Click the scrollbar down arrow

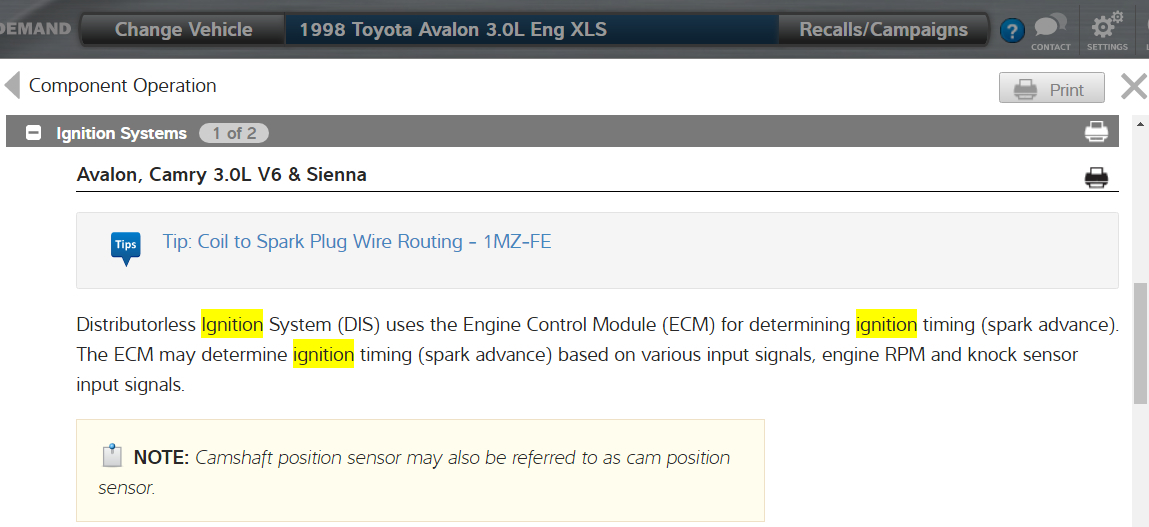tap(1140, 518)
